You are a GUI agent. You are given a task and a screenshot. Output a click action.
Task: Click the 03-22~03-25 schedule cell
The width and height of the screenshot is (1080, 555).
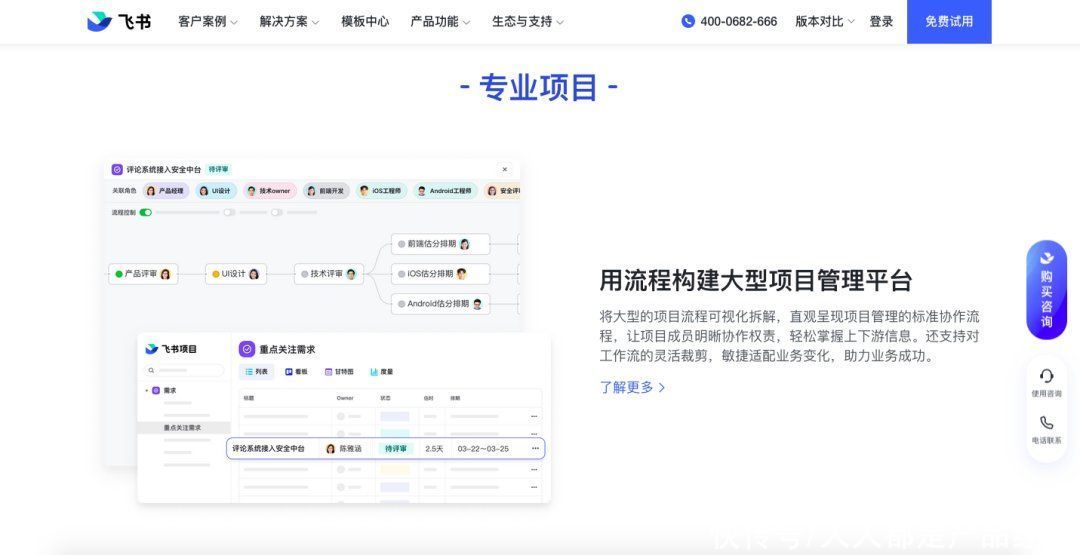click(483, 449)
